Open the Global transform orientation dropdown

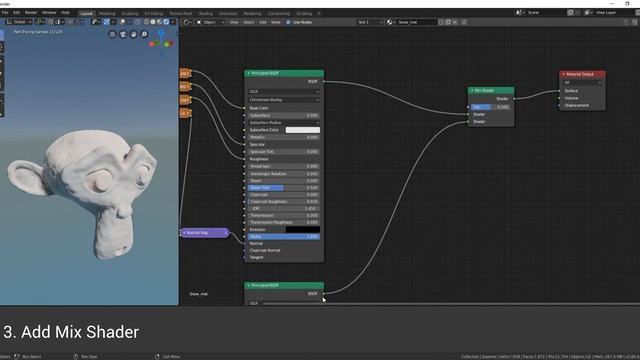point(19,22)
